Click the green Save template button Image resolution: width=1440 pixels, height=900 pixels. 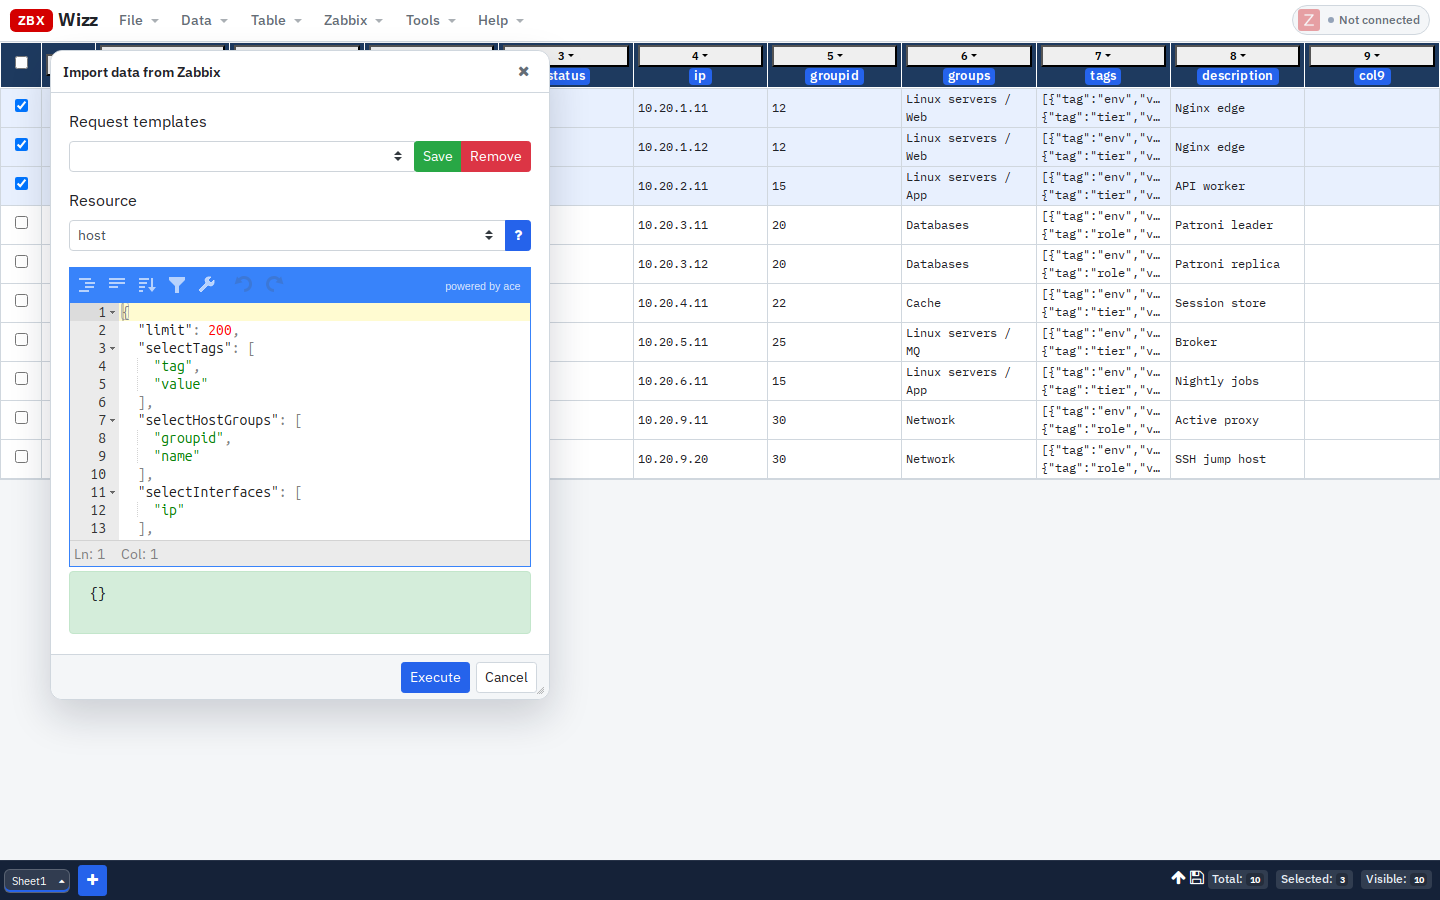[x=437, y=156]
